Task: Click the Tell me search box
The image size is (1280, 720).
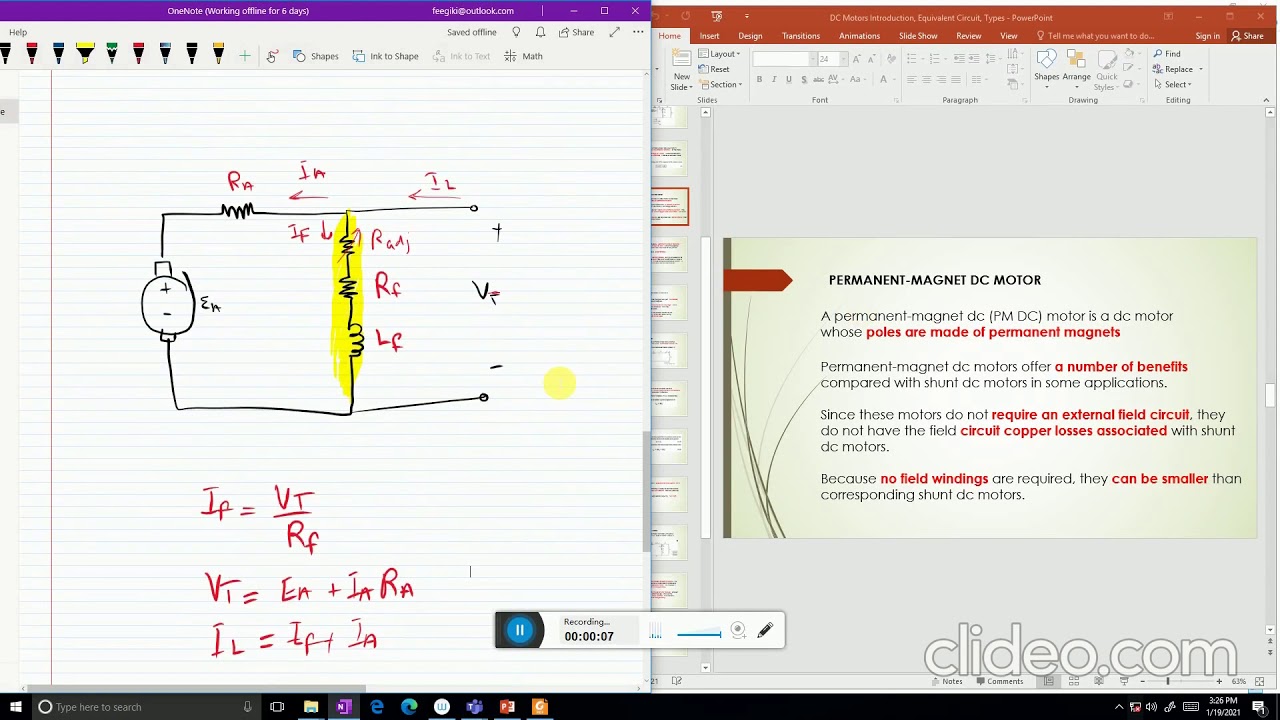Action: [1095, 36]
